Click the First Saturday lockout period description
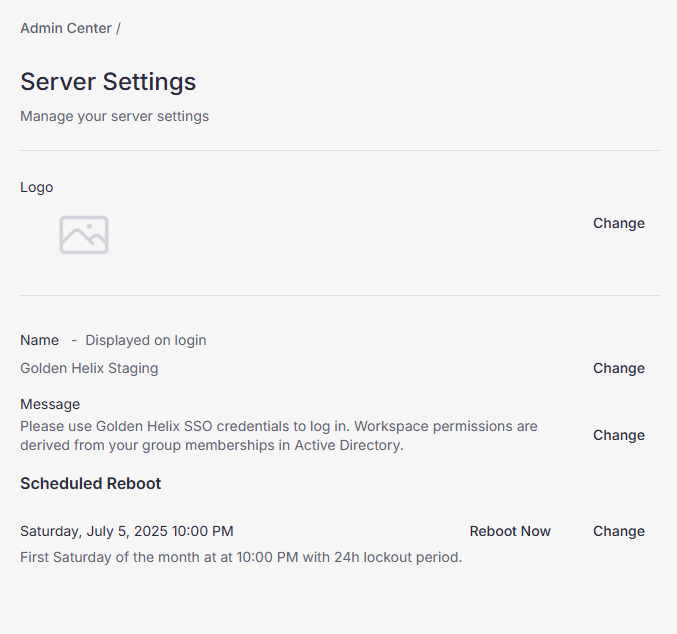The height and width of the screenshot is (634, 677). pos(241,557)
